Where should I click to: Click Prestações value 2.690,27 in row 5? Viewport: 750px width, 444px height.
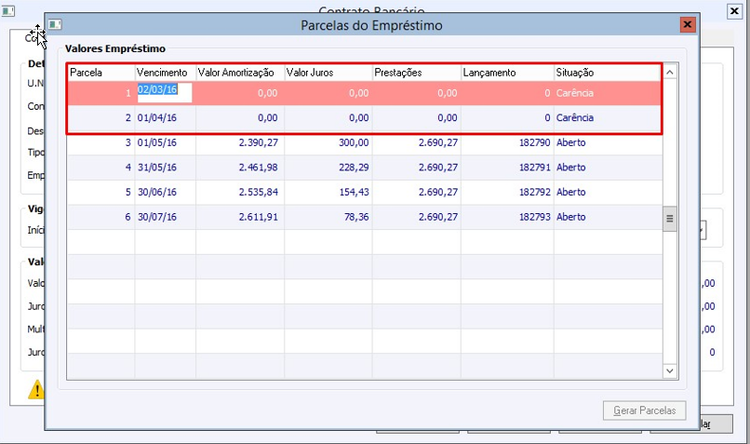(x=438, y=192)
